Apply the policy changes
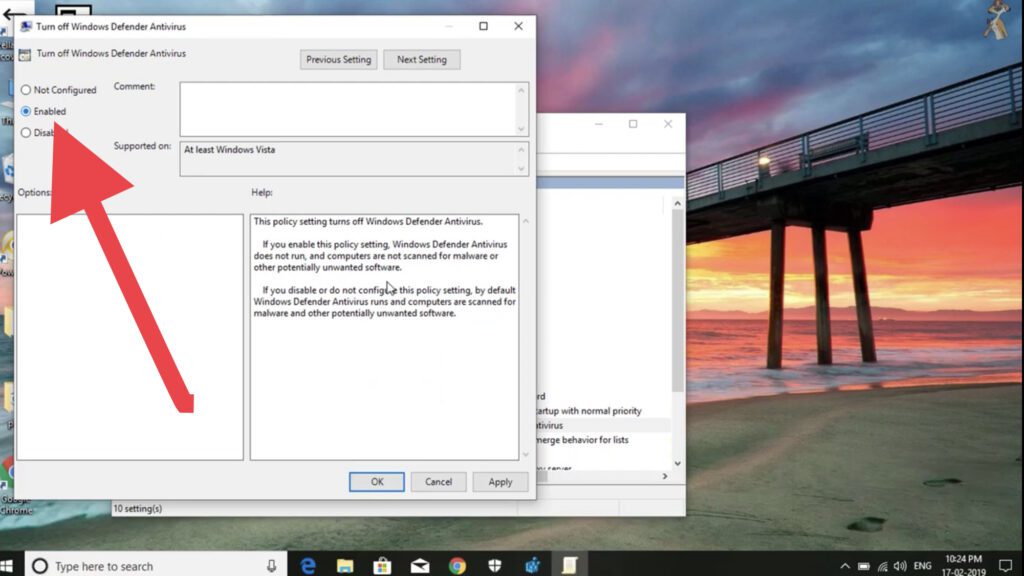This screenshot has width=1024, height=576. point(500,481)
